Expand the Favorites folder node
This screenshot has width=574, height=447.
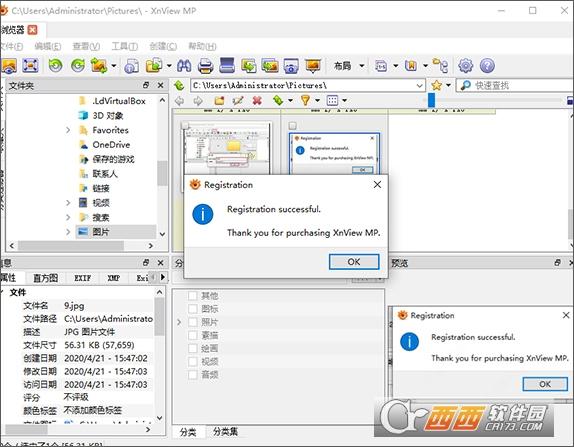68,130
